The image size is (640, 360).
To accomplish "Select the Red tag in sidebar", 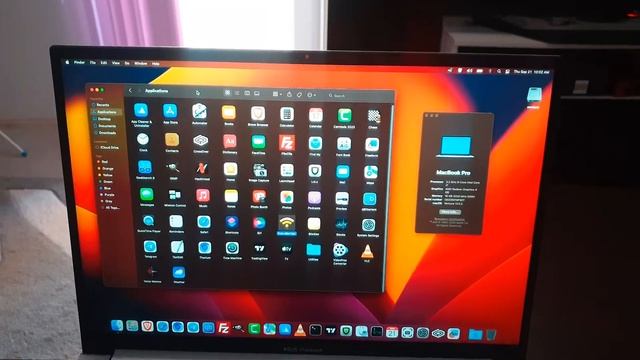I will click(x=104, y=162).
